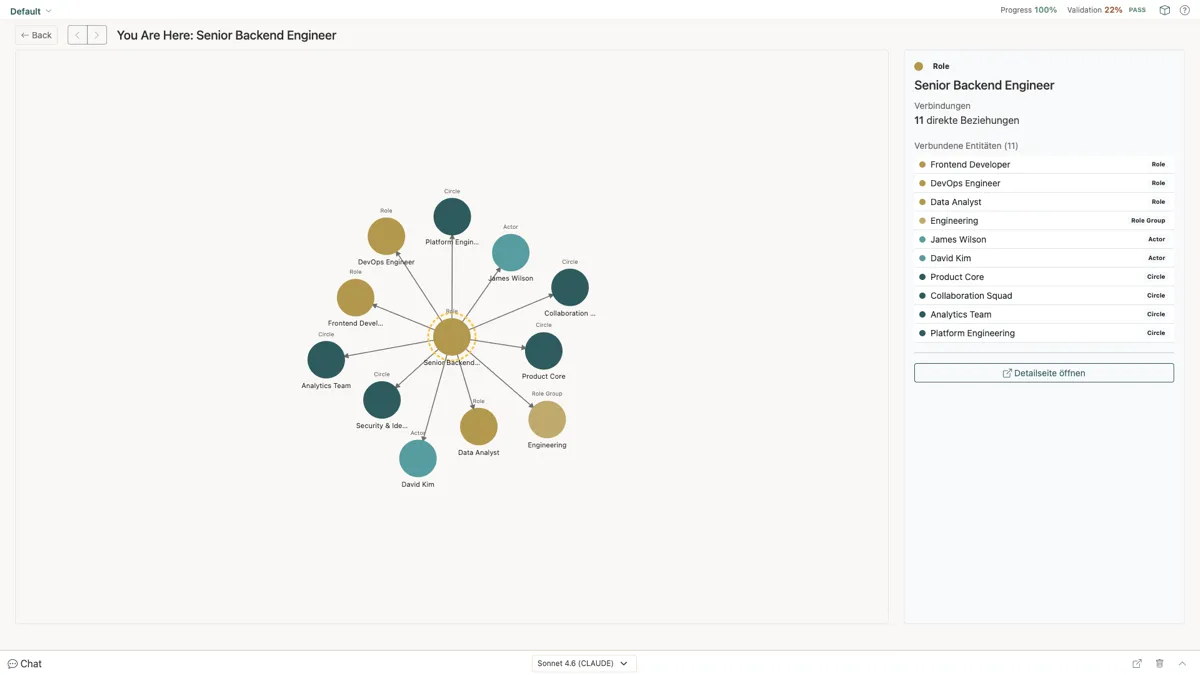Select the James Wilson actor node
Screen dimensions: 1200x675
[510, 253]
